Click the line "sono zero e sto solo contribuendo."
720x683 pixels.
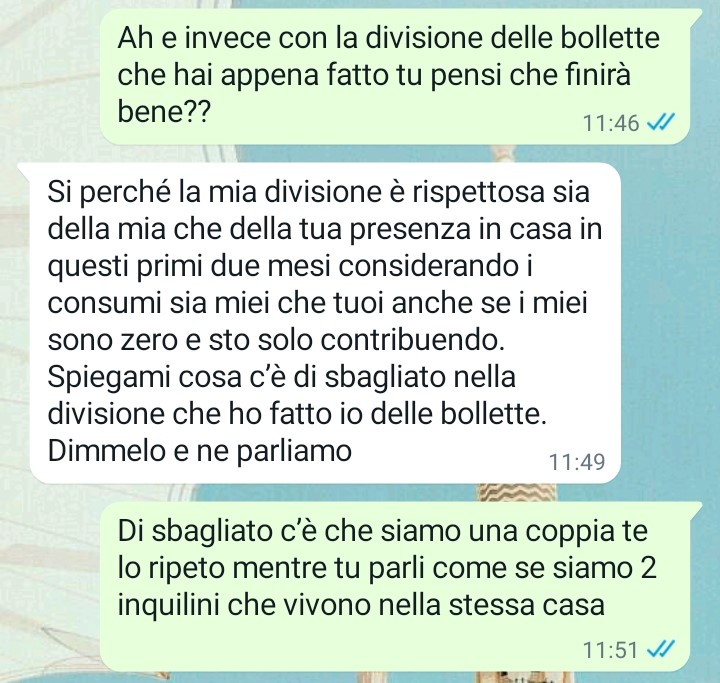(x=276, y=340)
